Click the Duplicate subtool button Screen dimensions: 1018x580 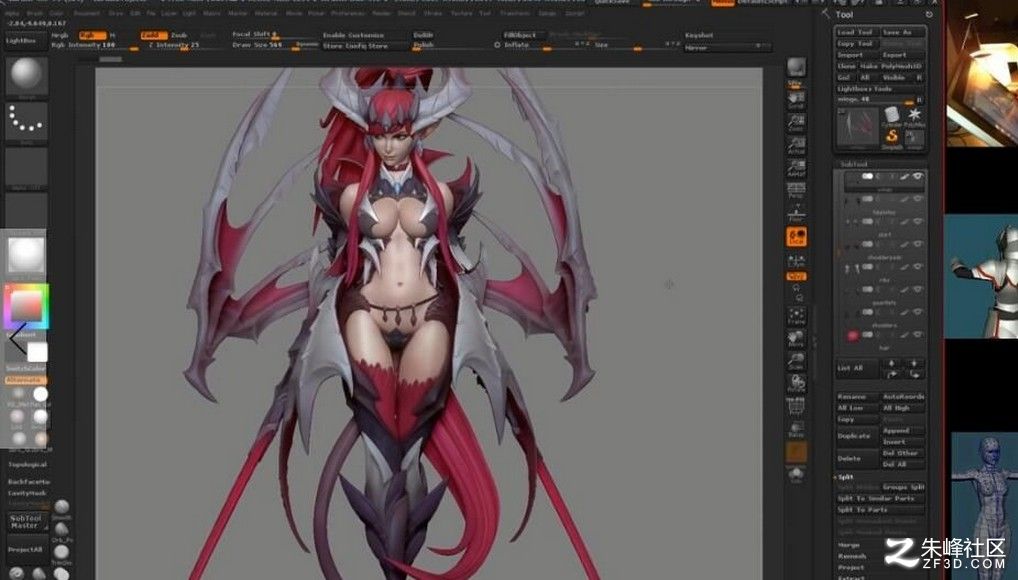857,436
